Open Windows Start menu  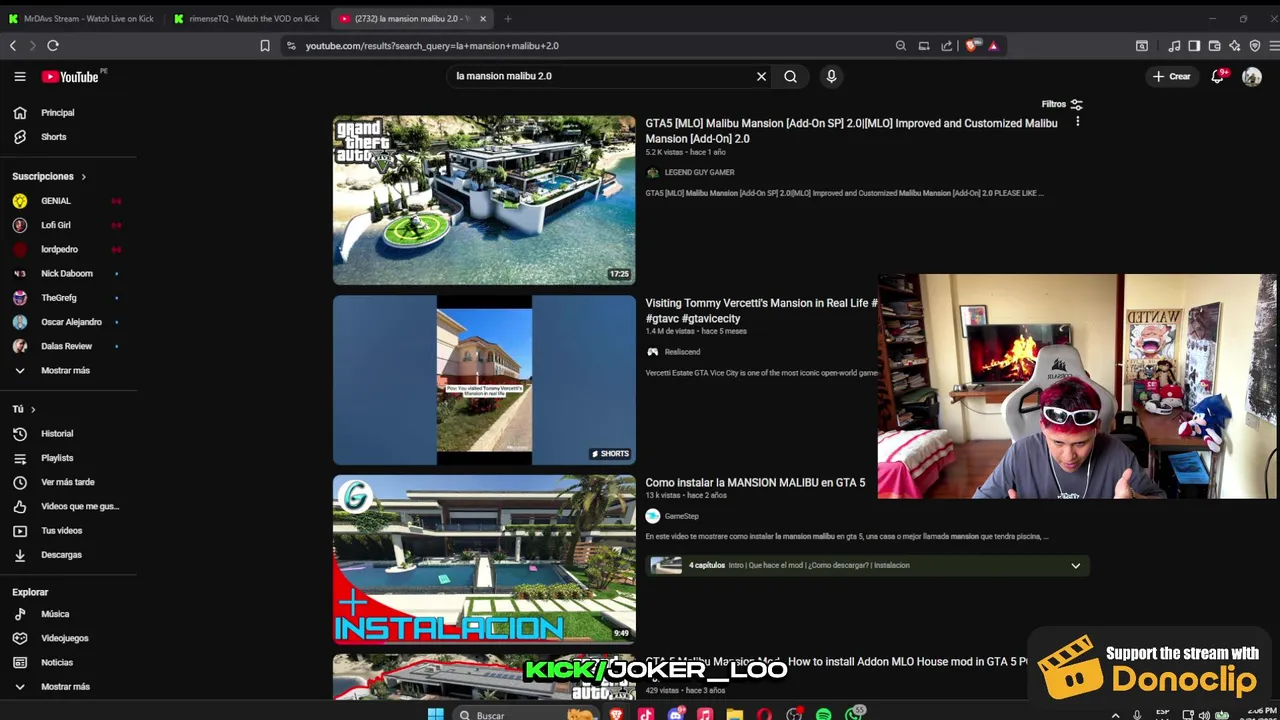[435, 714]
